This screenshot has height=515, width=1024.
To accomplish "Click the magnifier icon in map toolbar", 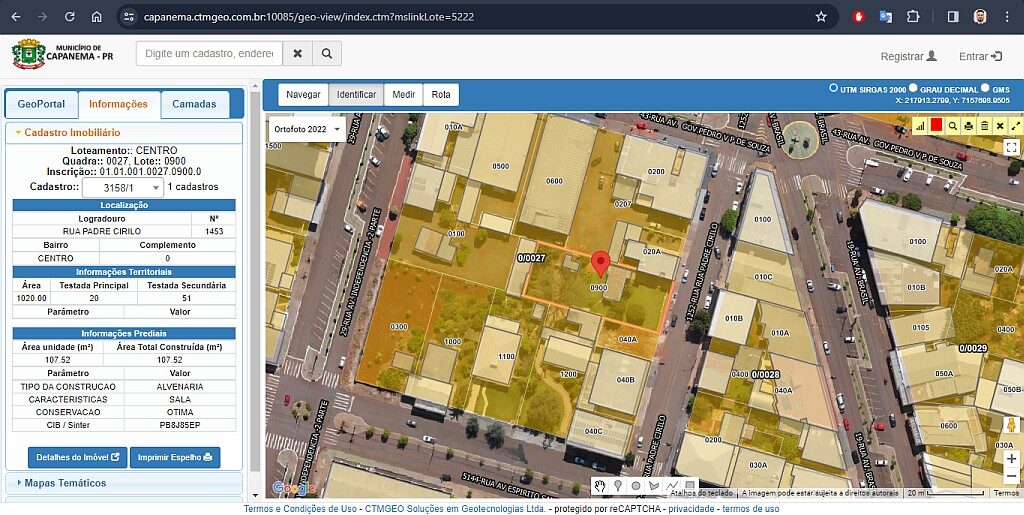I will pos(953,125).
